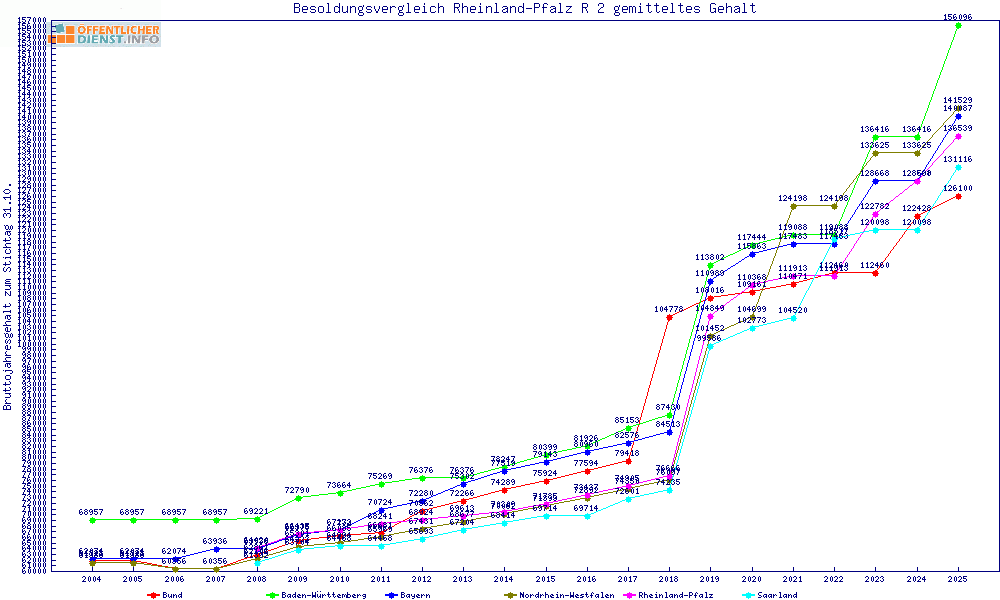Click the green 68957 data point for 2004
1000x600 pixels.
(x=92, y=520)
